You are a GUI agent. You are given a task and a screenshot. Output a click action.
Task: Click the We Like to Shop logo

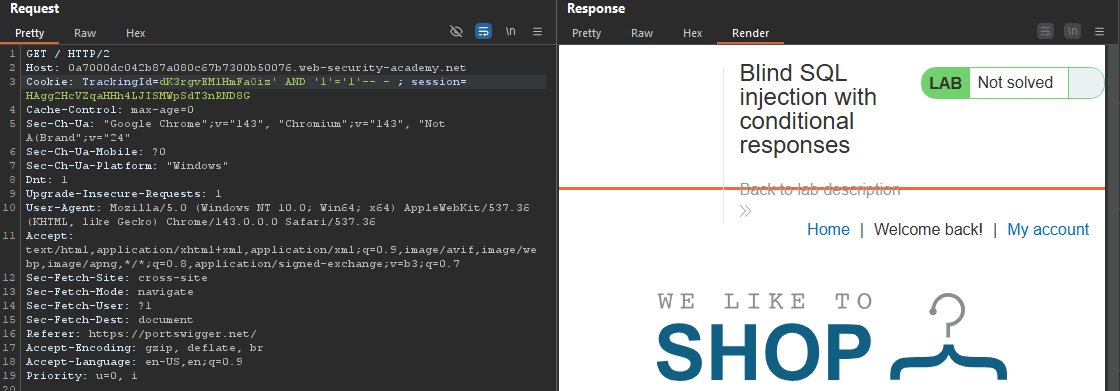[x=831, y=337]
